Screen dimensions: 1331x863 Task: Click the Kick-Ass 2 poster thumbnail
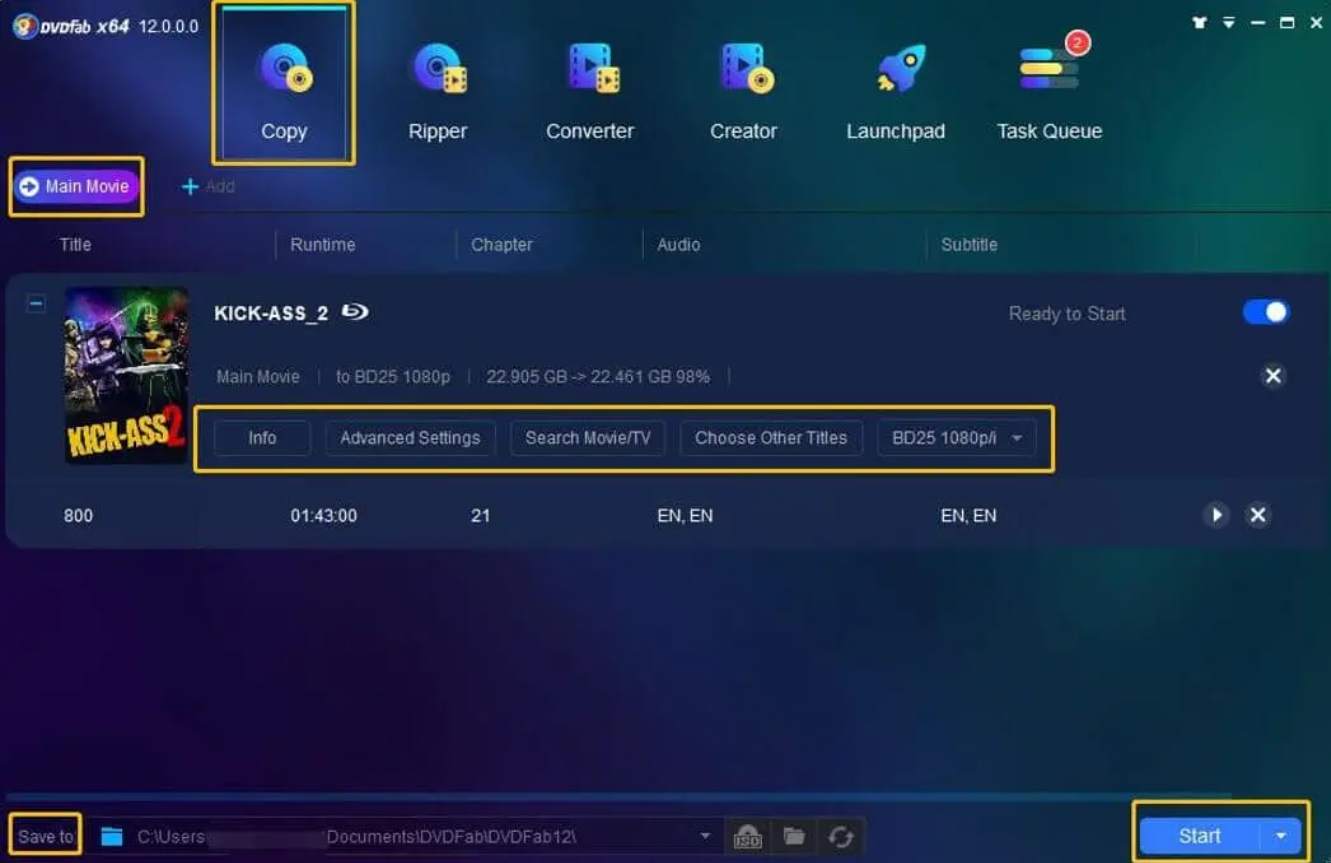(126, 375)
